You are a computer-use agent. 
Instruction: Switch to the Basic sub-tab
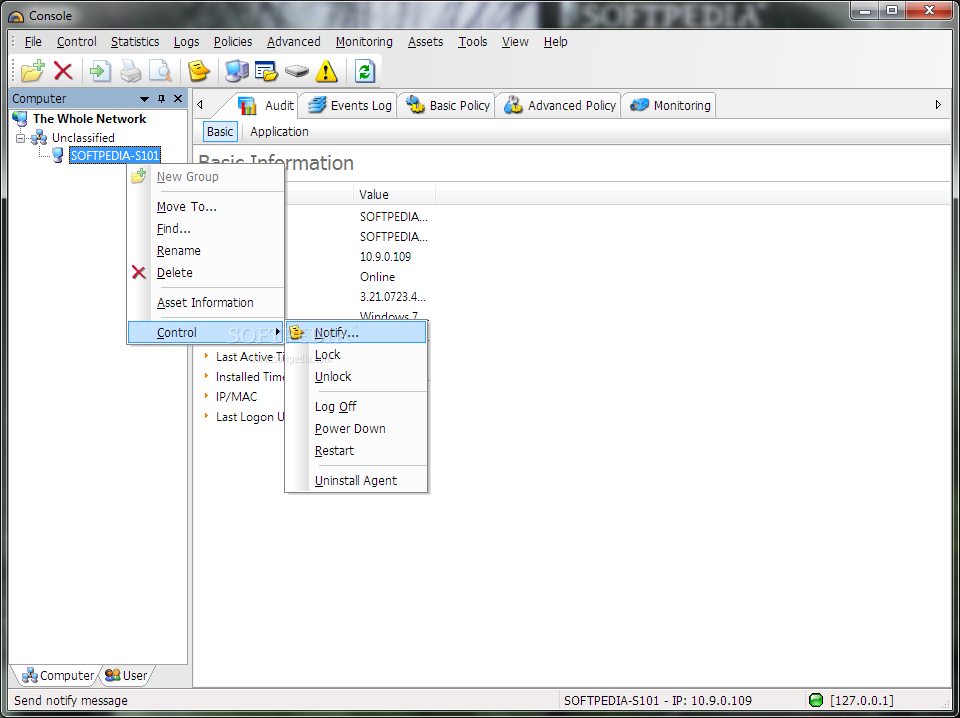220,132
